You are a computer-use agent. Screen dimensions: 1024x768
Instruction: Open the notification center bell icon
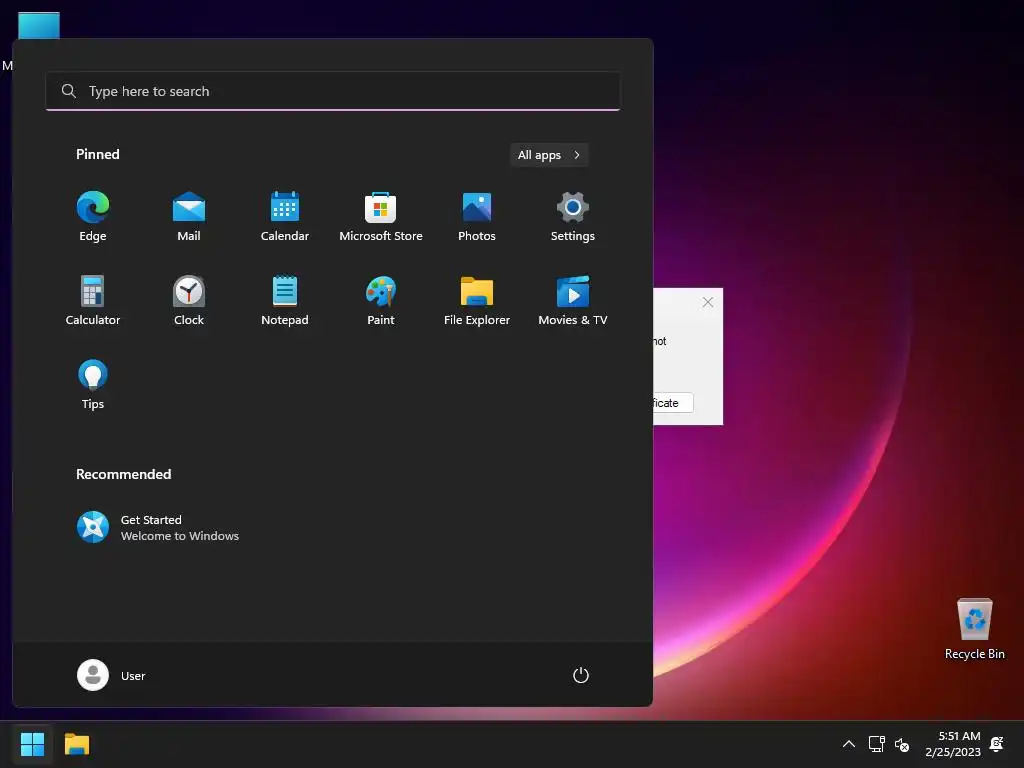[x=997, y=744]
